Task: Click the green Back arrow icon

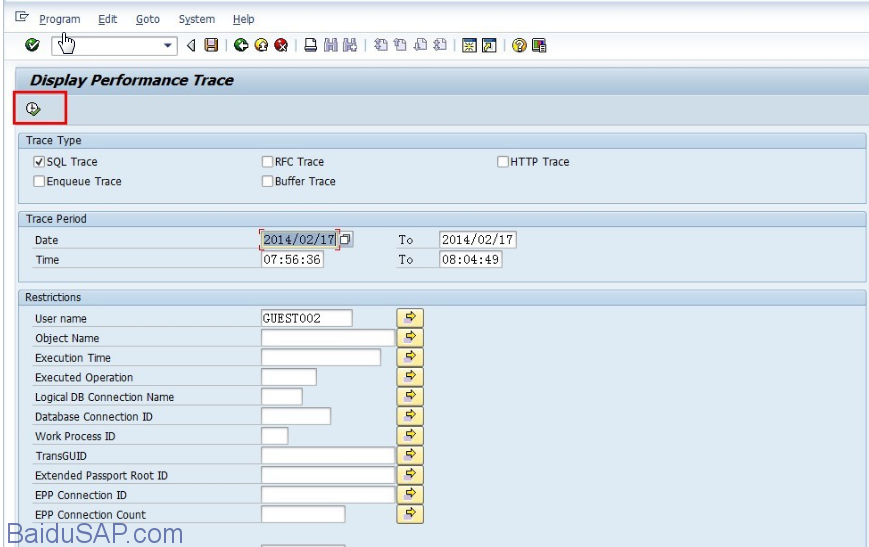Action: (241, 45)
